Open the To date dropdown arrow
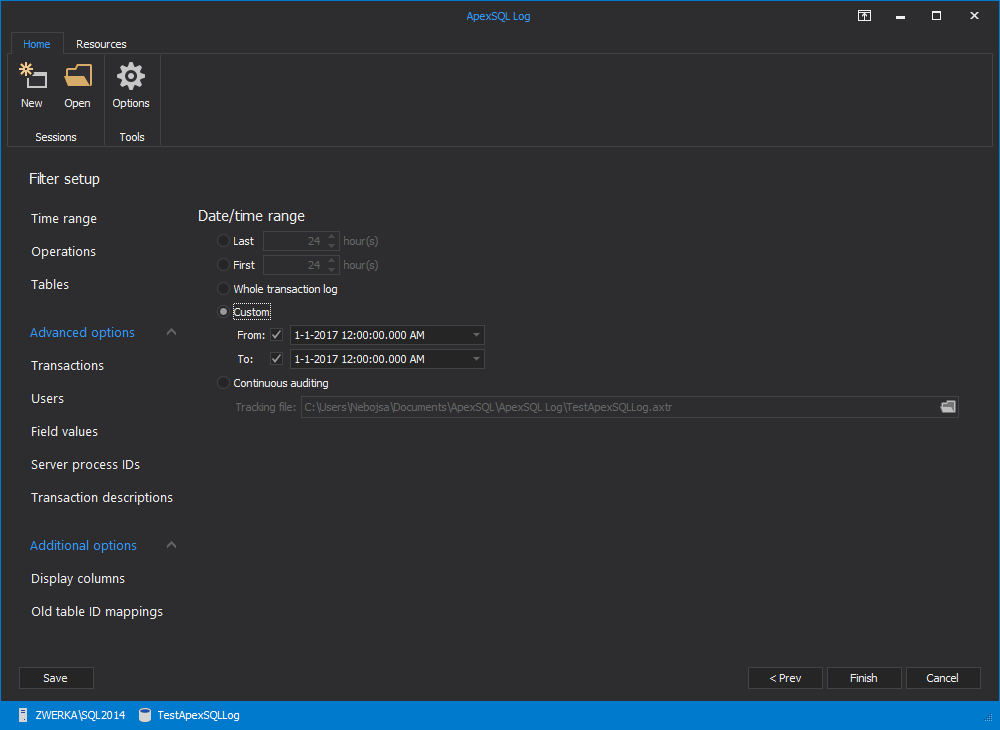Image resolution: width=1000 pixels, height=730 pixels. pyautogui.click(x=476, y=359)
